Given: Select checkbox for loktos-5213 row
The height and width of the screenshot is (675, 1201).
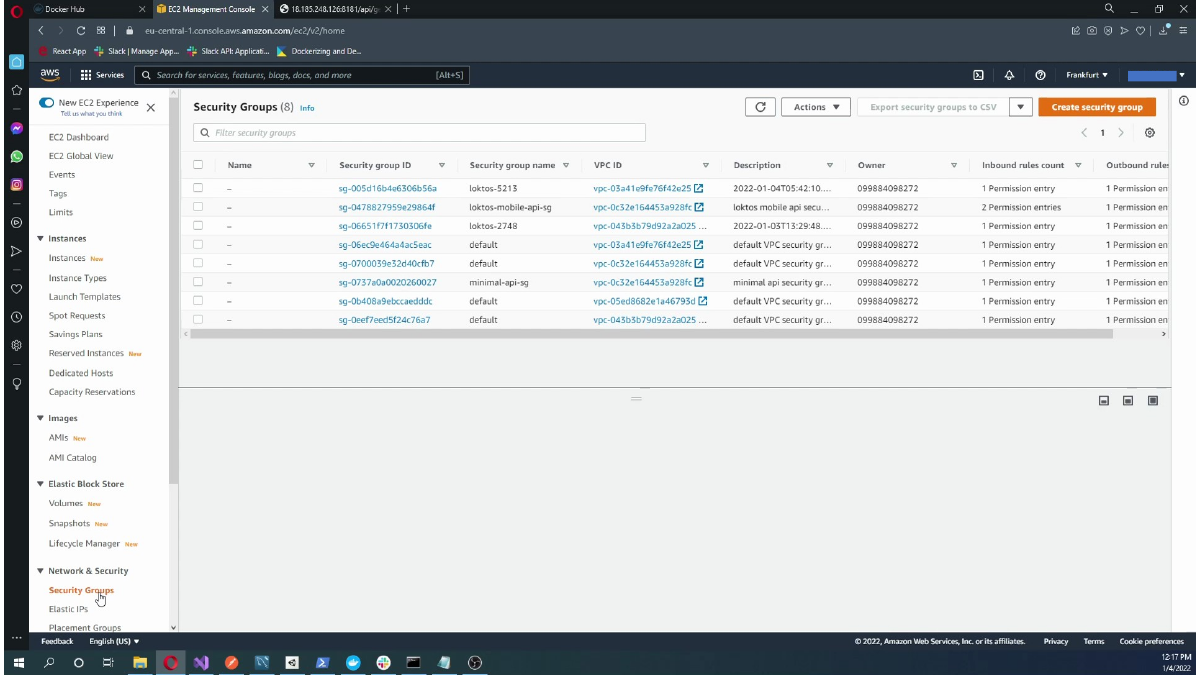Looking at the screenshot, I should 198,188.
